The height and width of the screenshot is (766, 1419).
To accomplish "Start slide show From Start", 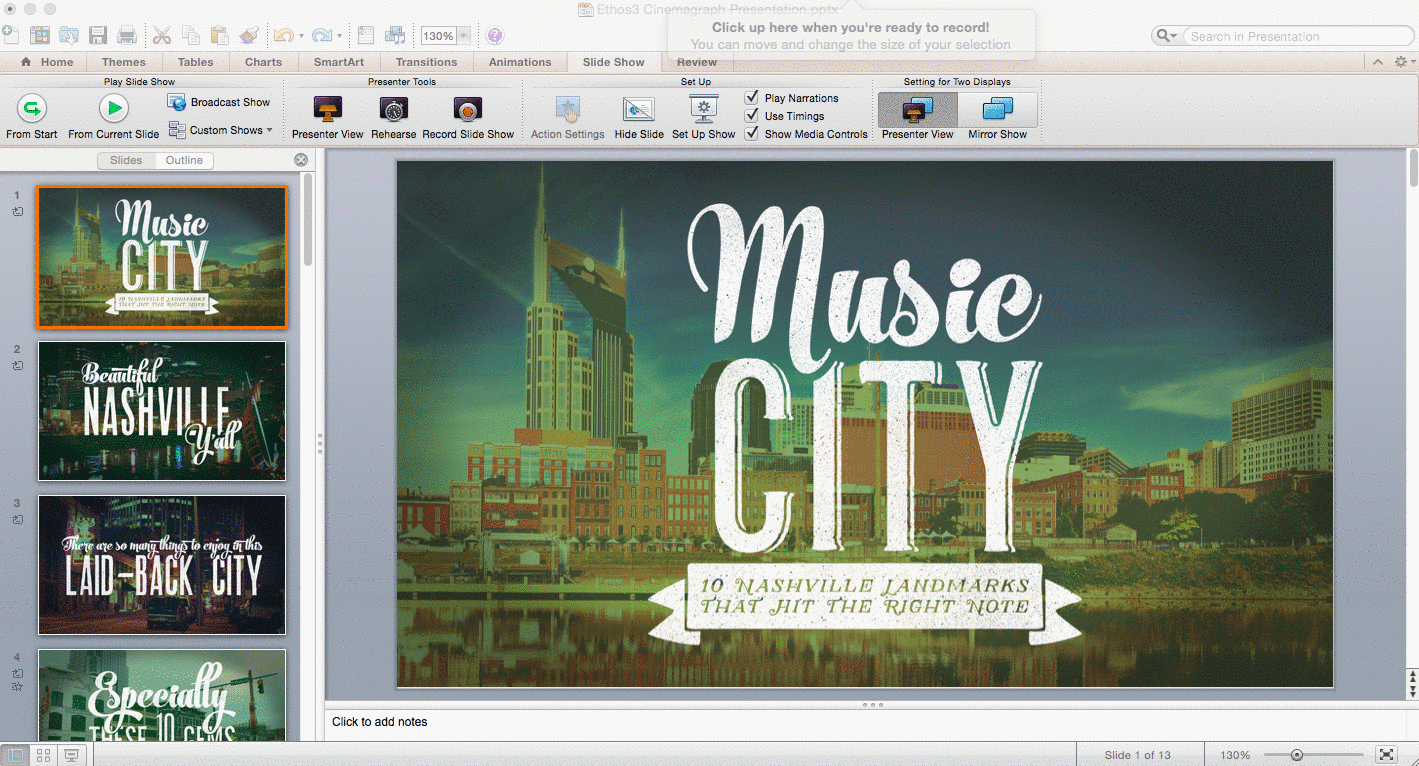I will pyautogui.click(x=32, y=116).
